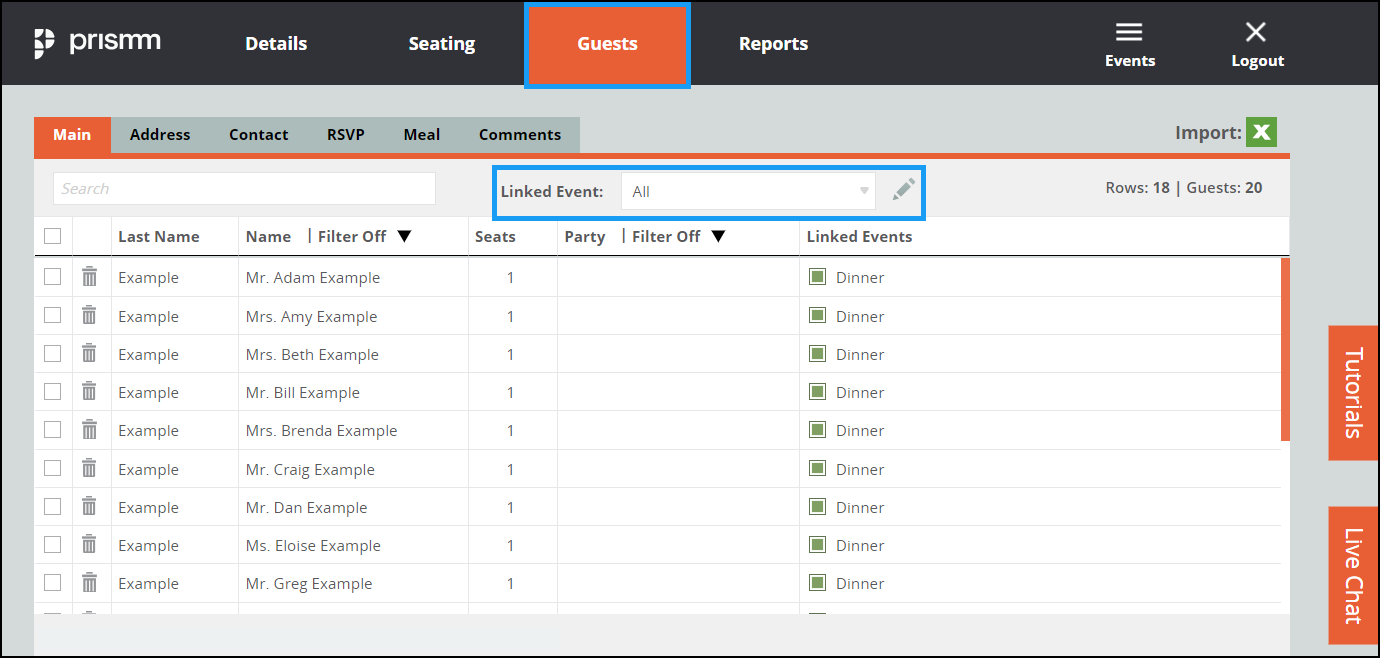Expand the Name column filter arrow
Screen dimensions: 1380x658
click(404, 237)
